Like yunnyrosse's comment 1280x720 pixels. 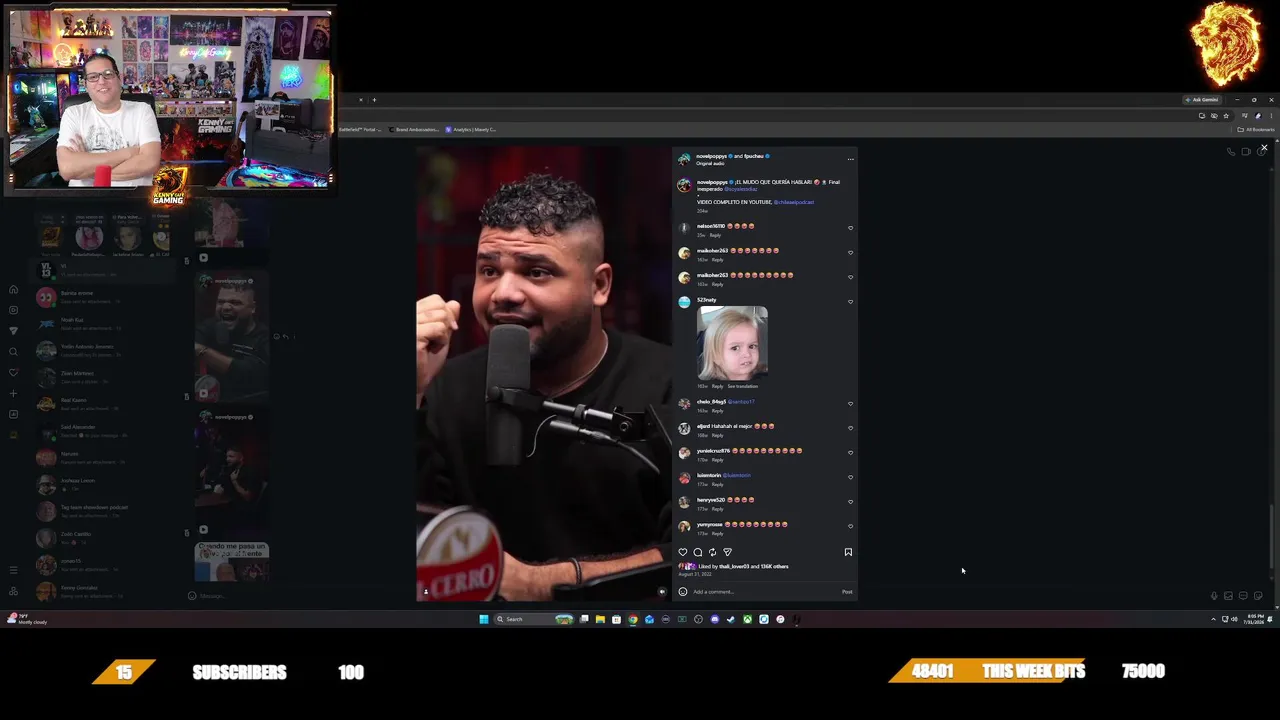[x=850, y=526]
